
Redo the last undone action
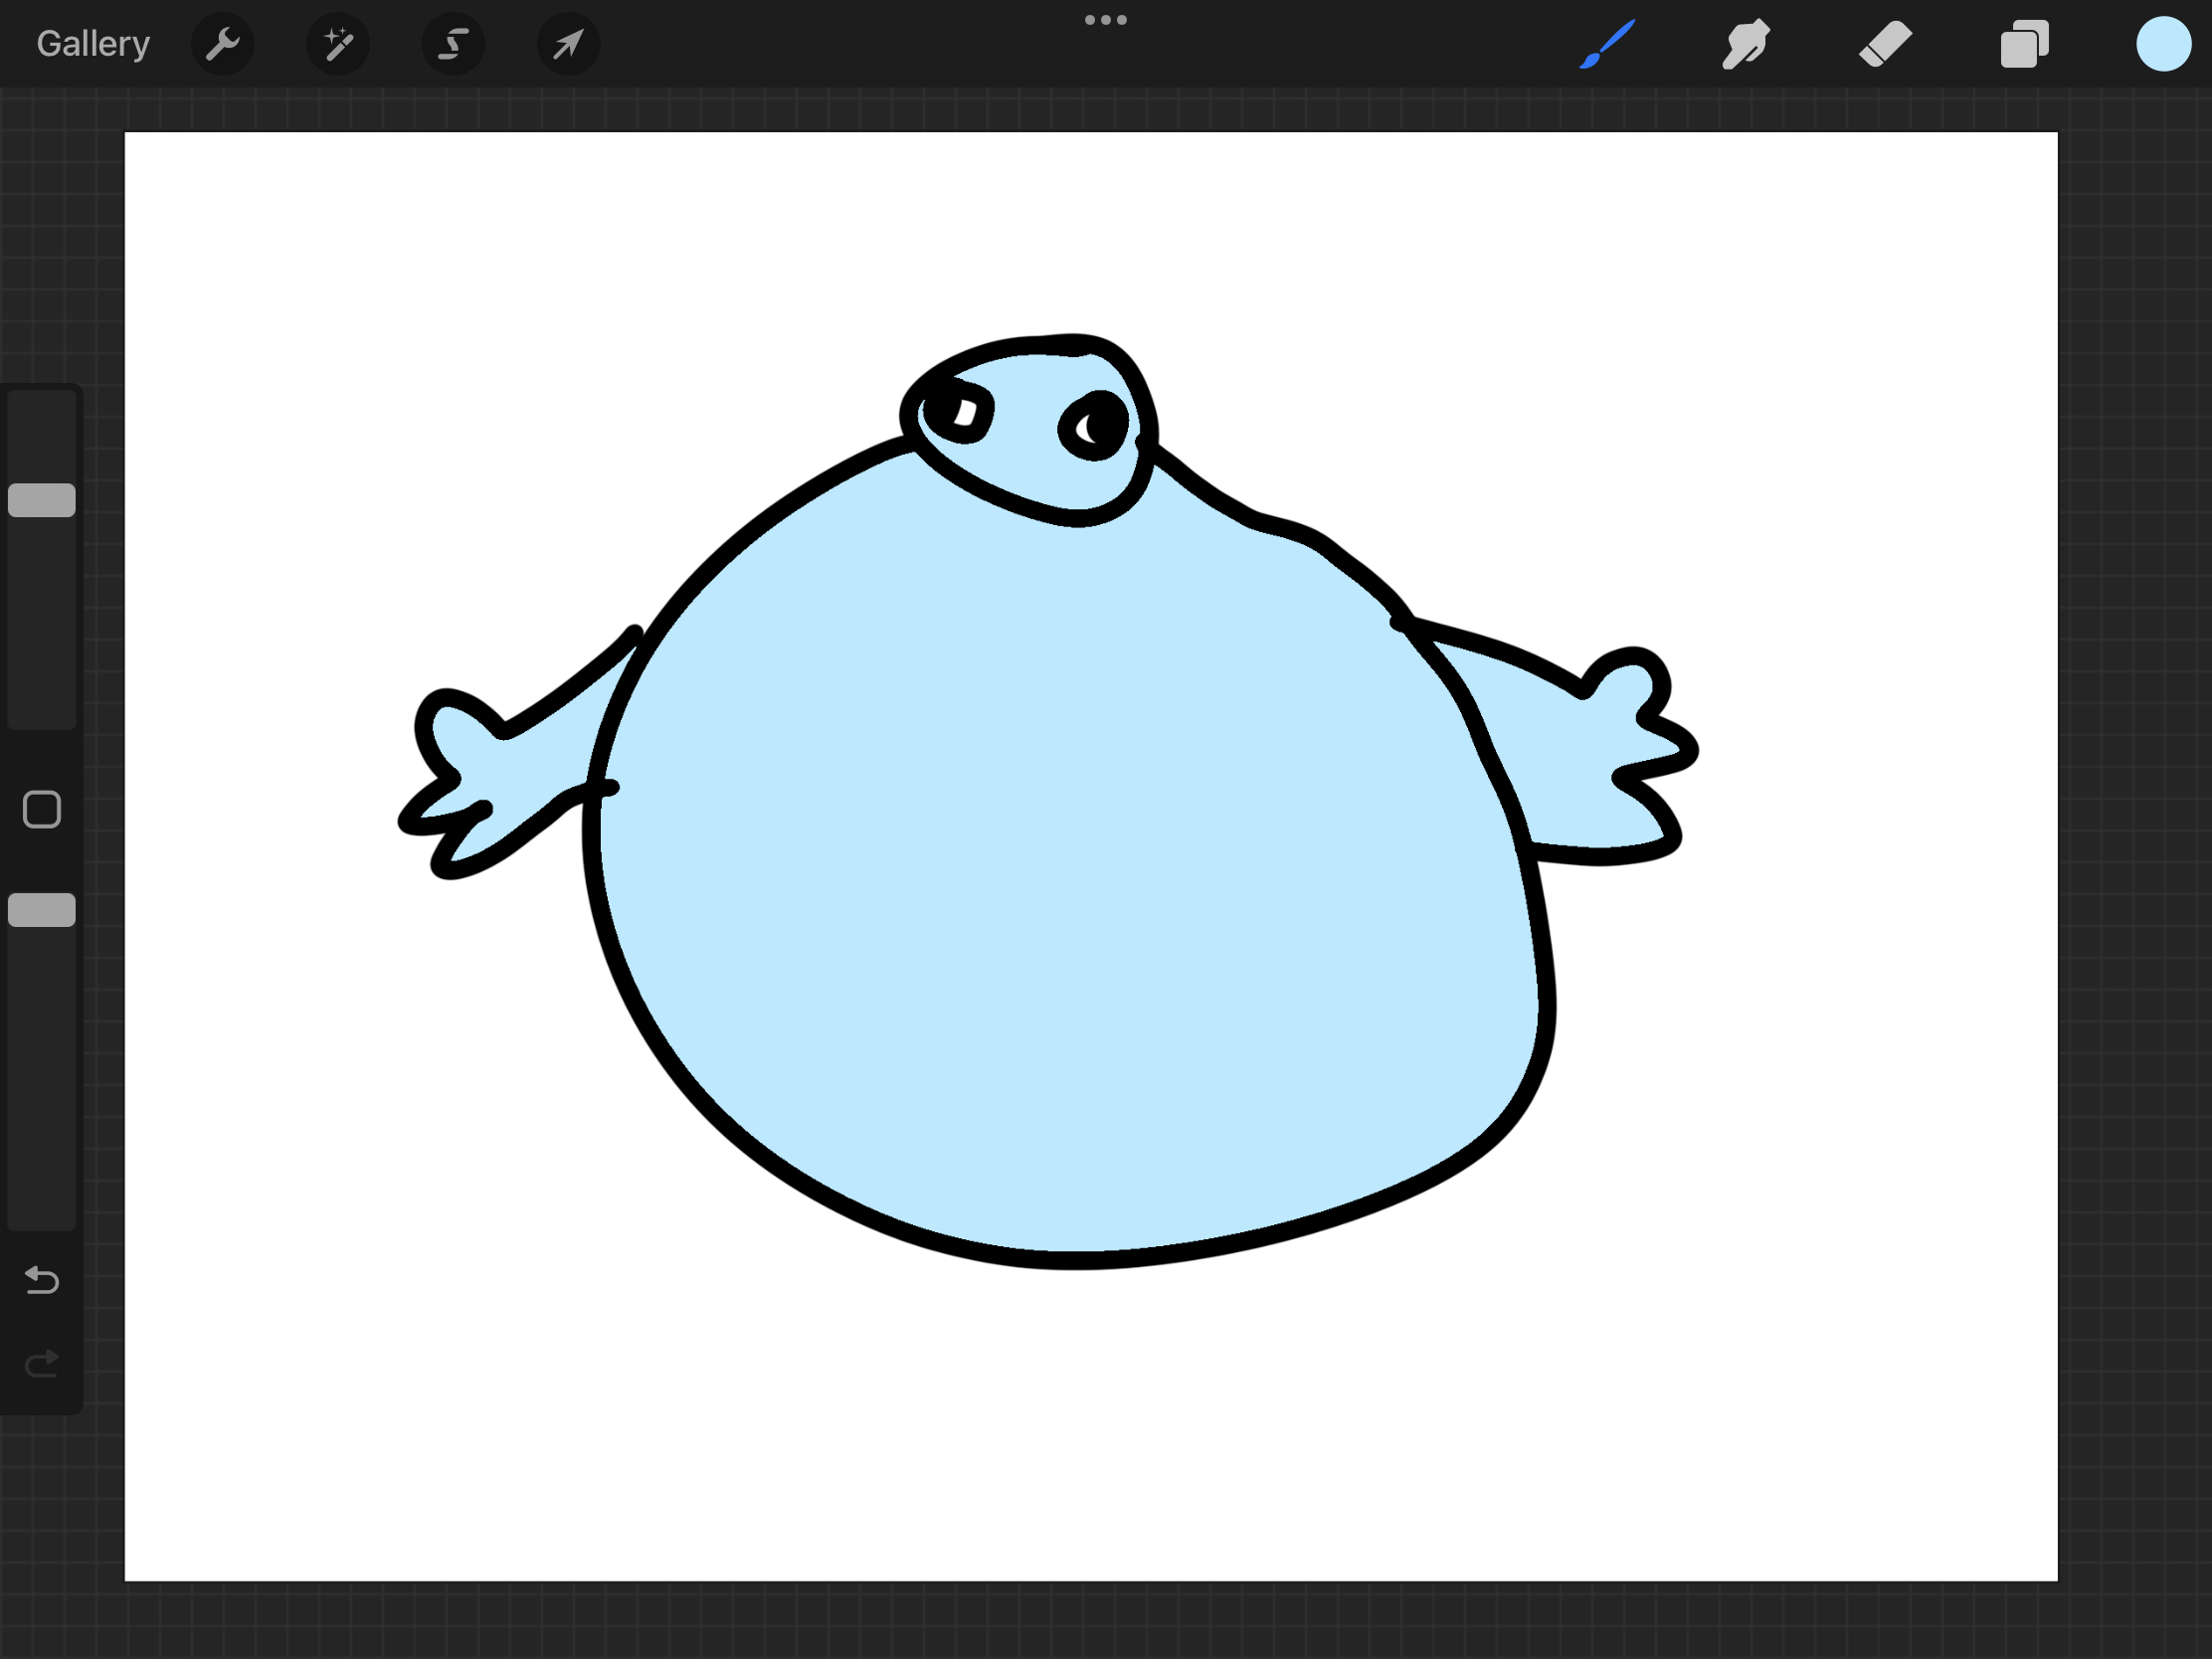(x=42, y=1364)
